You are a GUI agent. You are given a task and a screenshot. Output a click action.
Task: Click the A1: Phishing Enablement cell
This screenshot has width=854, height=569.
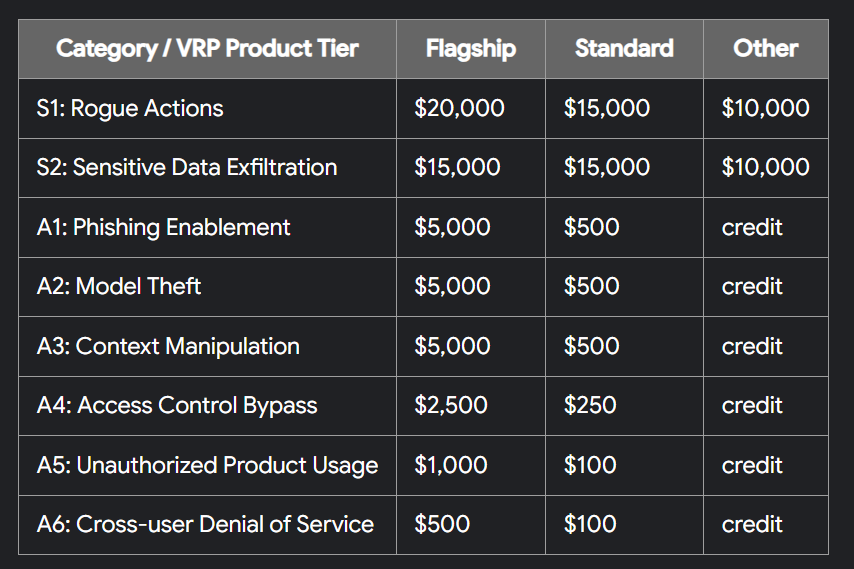click(x=163, y=227)
